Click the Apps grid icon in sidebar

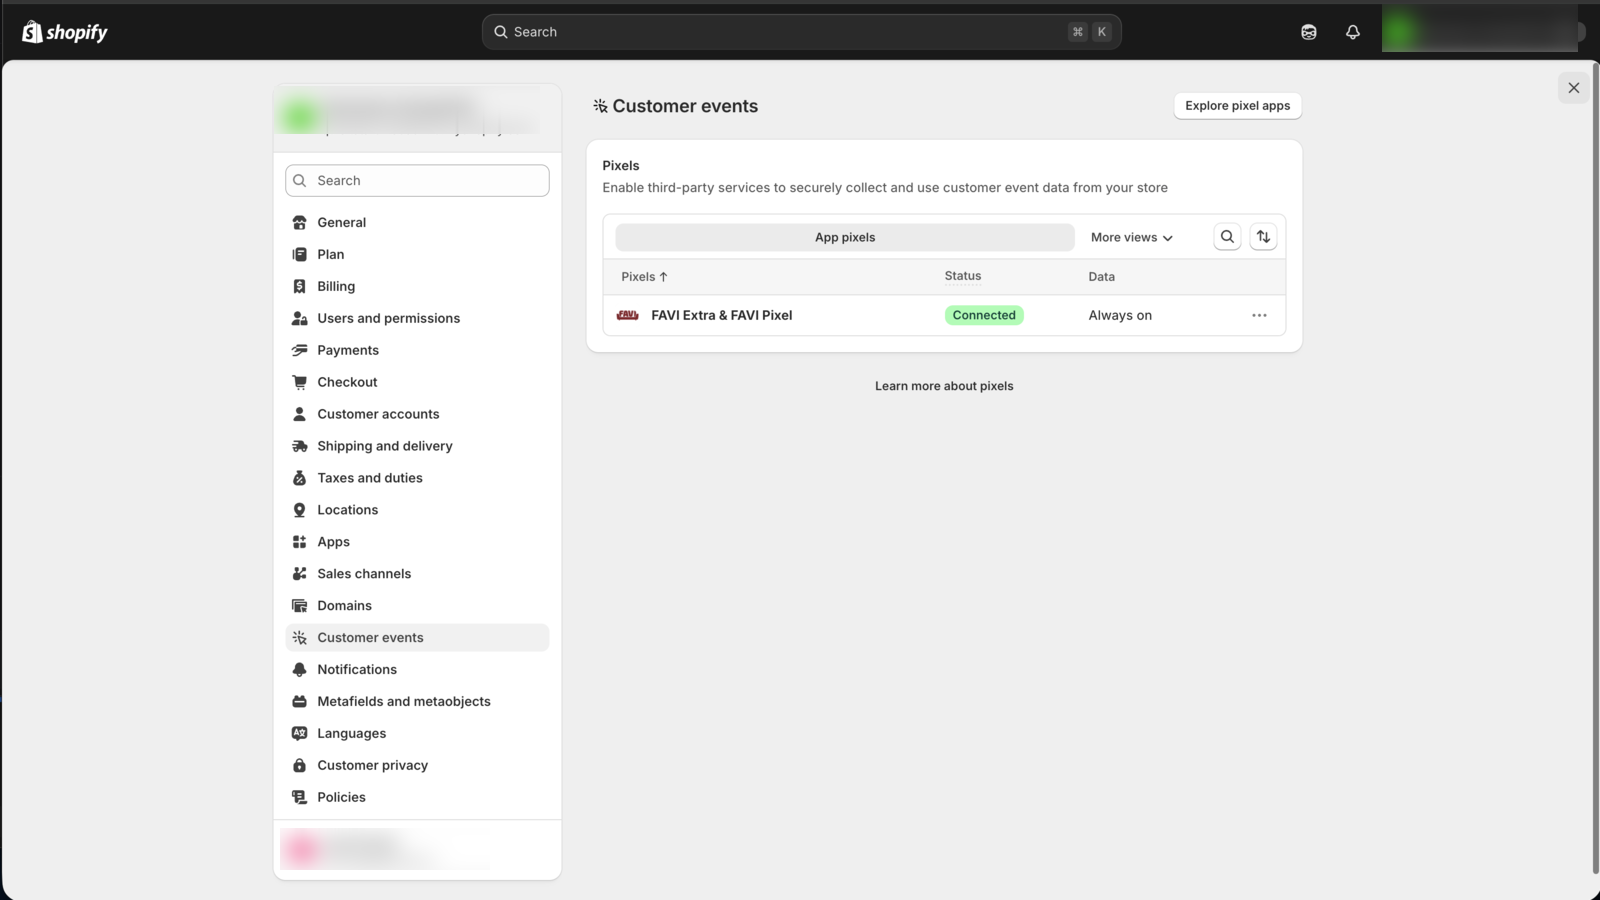299,542
